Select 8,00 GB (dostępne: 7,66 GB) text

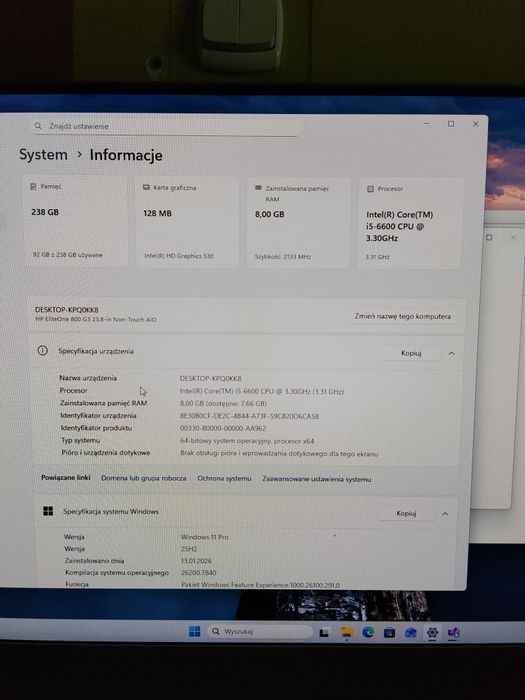point(223,404)
